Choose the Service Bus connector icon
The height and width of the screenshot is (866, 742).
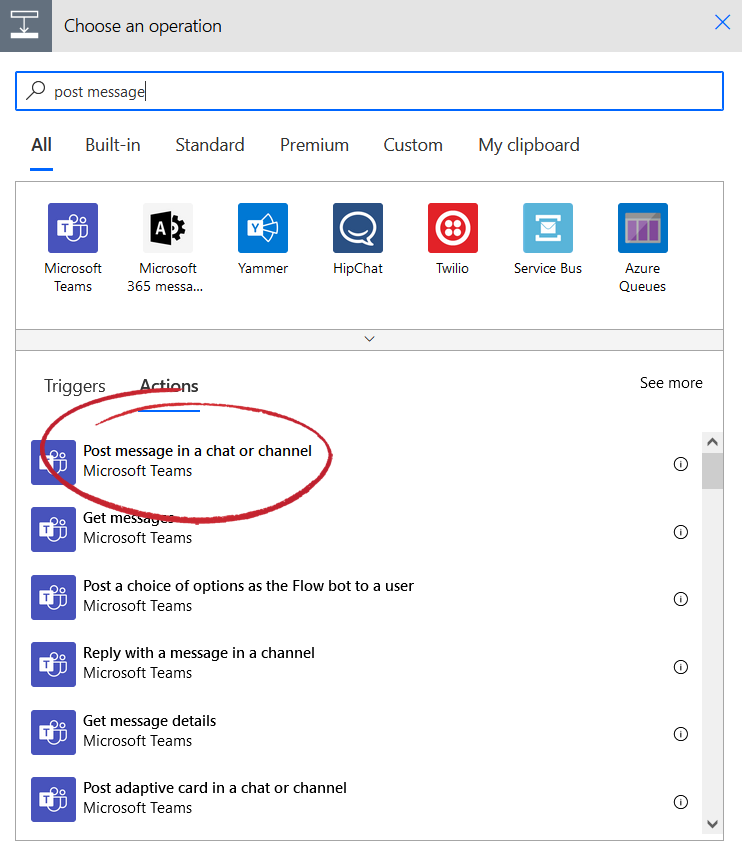[548, 228]
